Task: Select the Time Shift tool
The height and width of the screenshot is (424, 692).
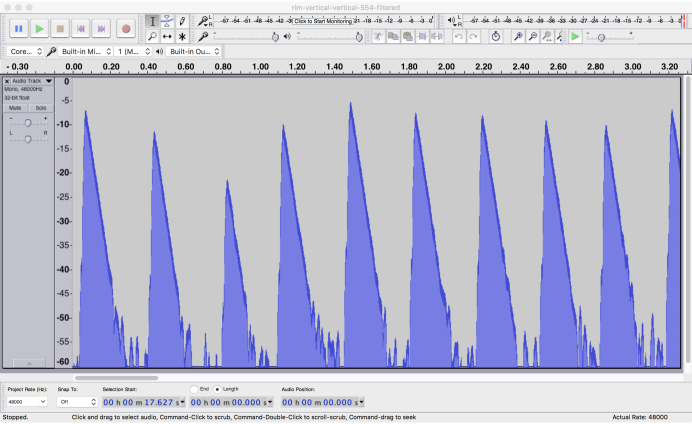Action: (167, 36)
